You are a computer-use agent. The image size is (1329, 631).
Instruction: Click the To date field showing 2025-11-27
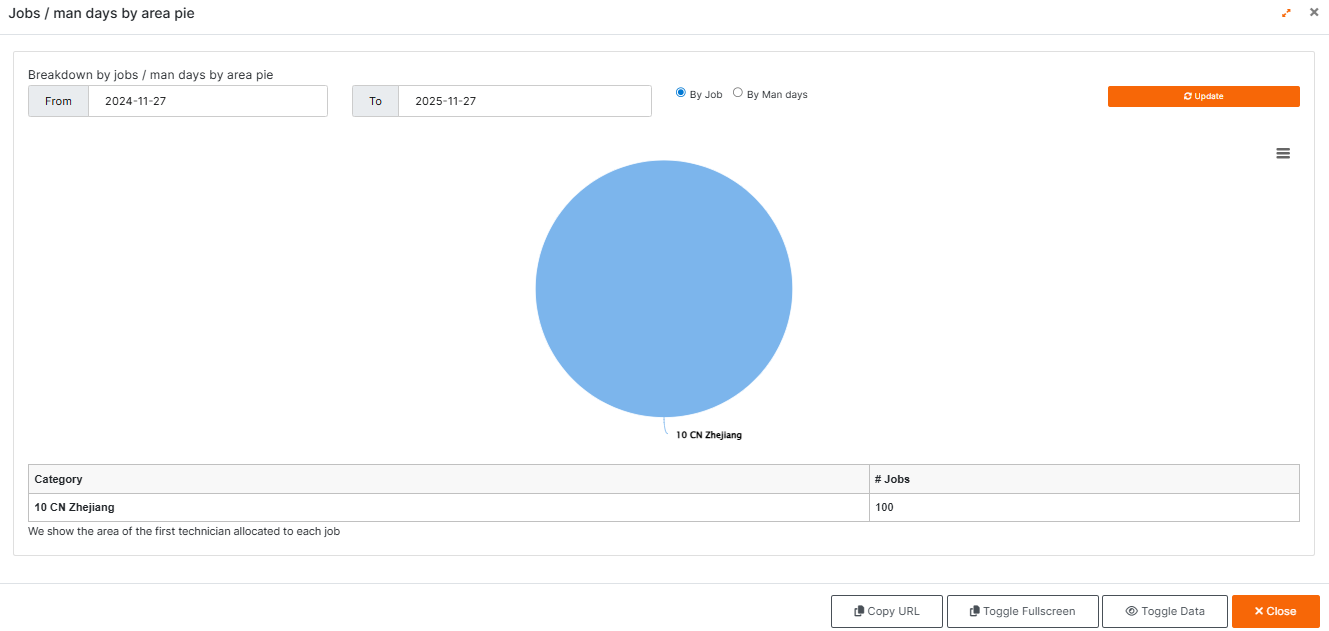click(x=524, y=101)
